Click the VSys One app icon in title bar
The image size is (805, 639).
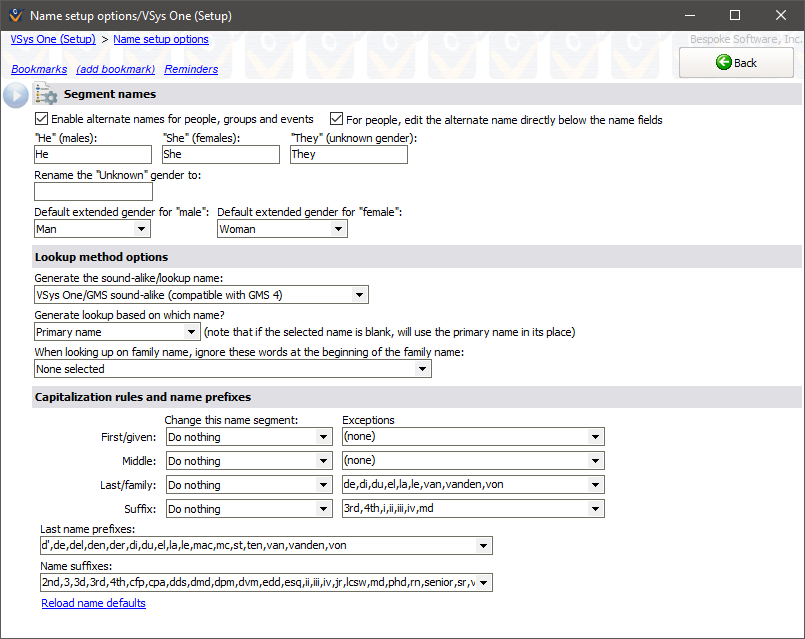pos(15,16)
